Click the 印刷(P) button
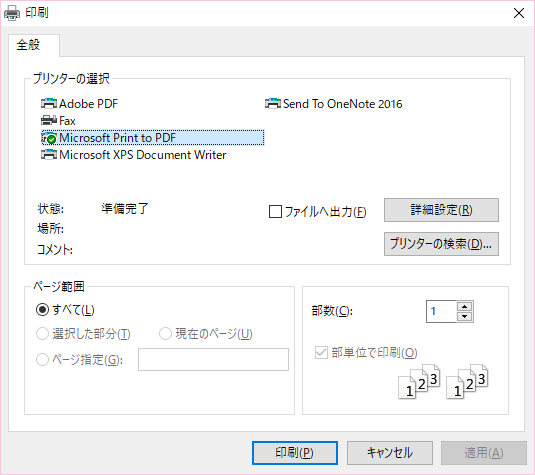 (295, 453)
